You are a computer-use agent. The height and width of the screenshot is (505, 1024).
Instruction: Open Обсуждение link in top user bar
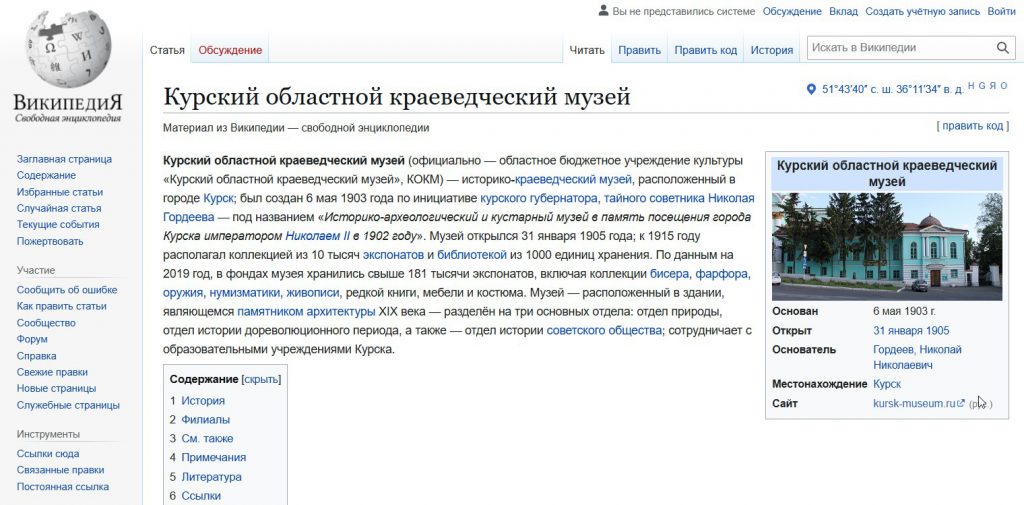[x=792, y=11]
